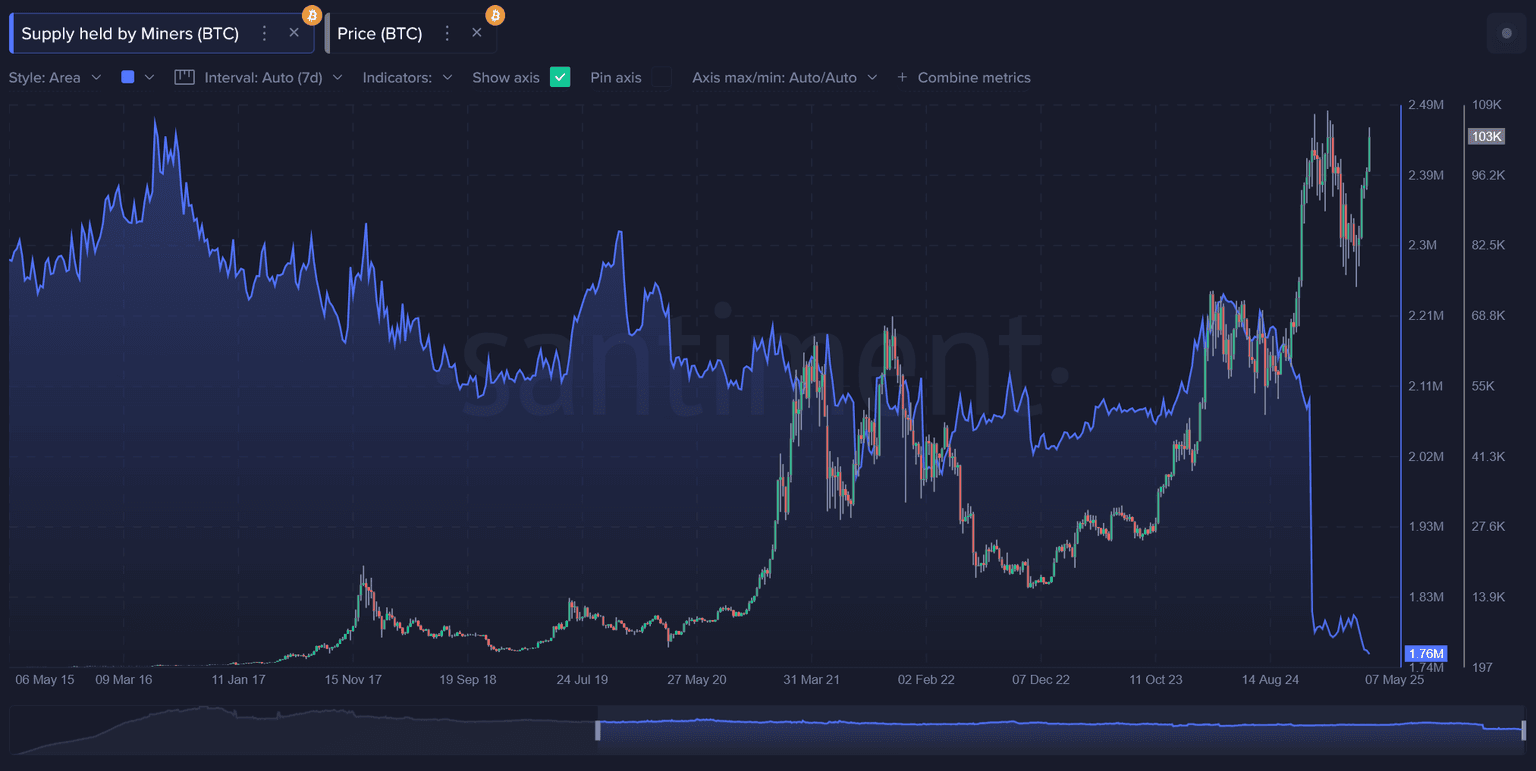1536x771 pixels.
Task: Open the Indicators dropdown
Action: (x=407, y=77)
